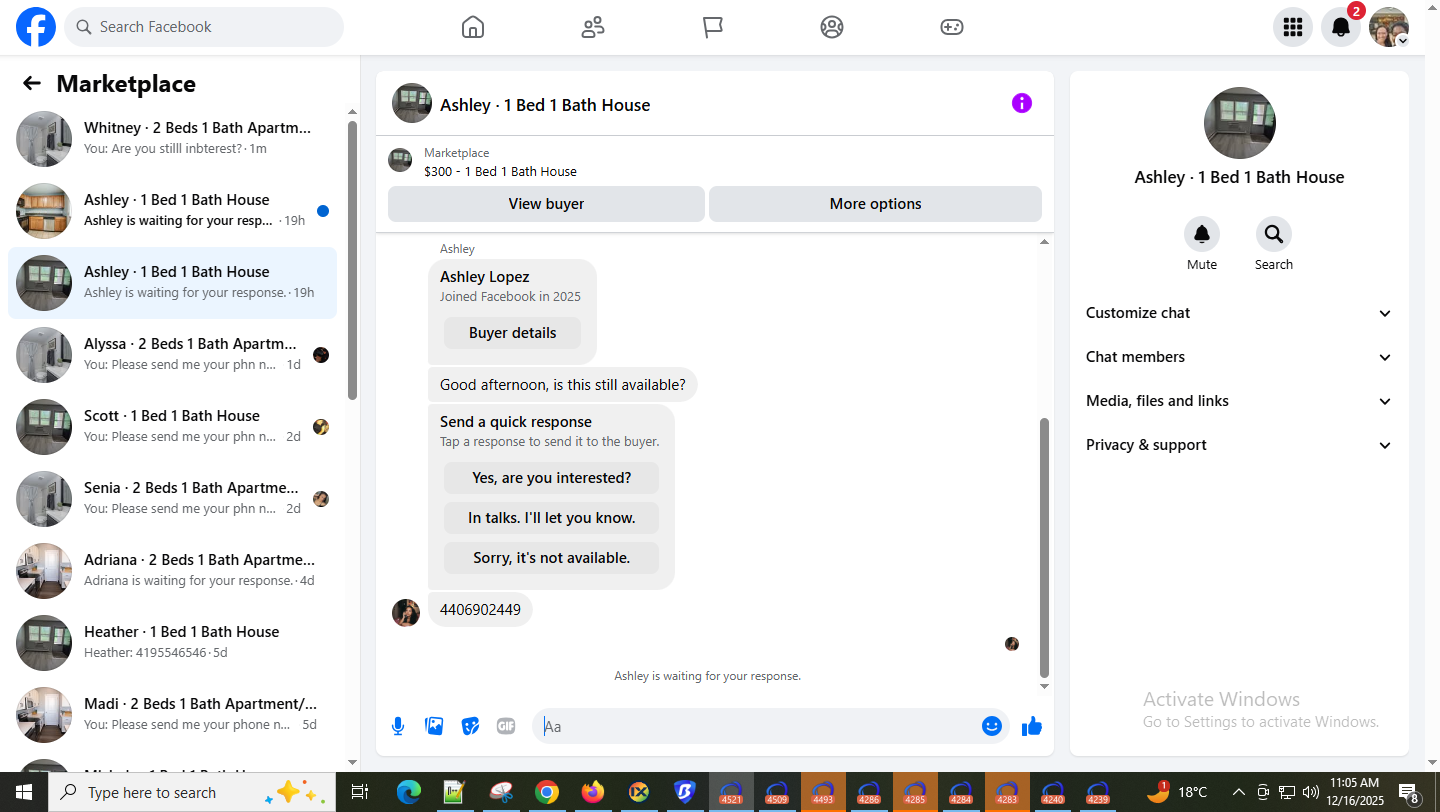Expand Media, files and links section
The height and width of the screenshot is (812, 1440).
(1239, 401)
